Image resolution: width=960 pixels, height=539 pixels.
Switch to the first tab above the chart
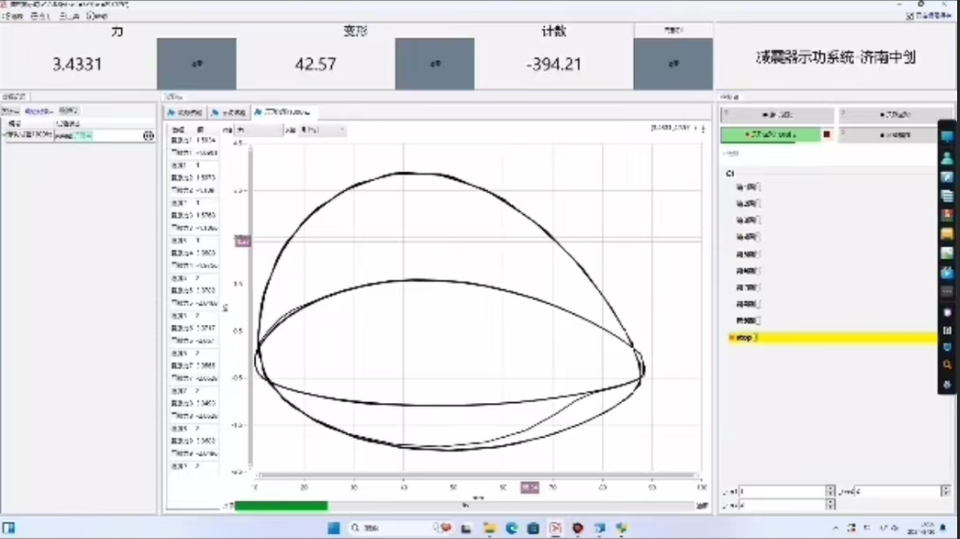tap(186, 112)
